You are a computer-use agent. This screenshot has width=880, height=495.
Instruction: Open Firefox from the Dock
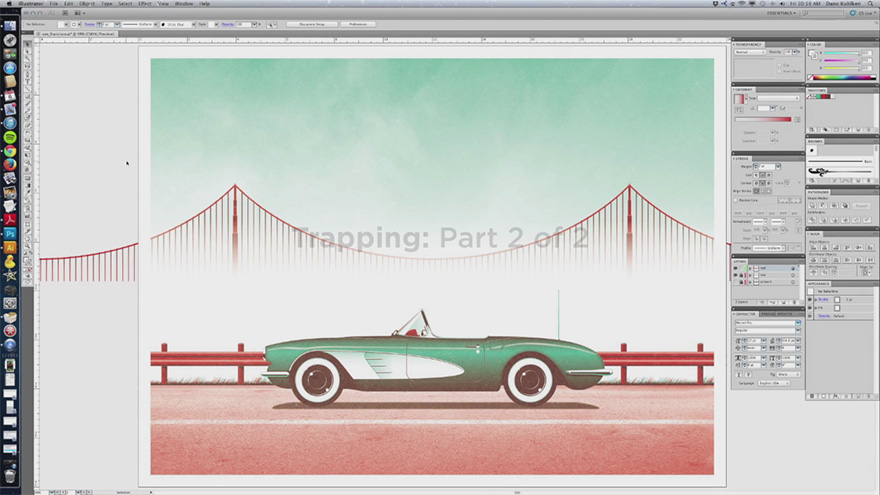pos(10,164)
